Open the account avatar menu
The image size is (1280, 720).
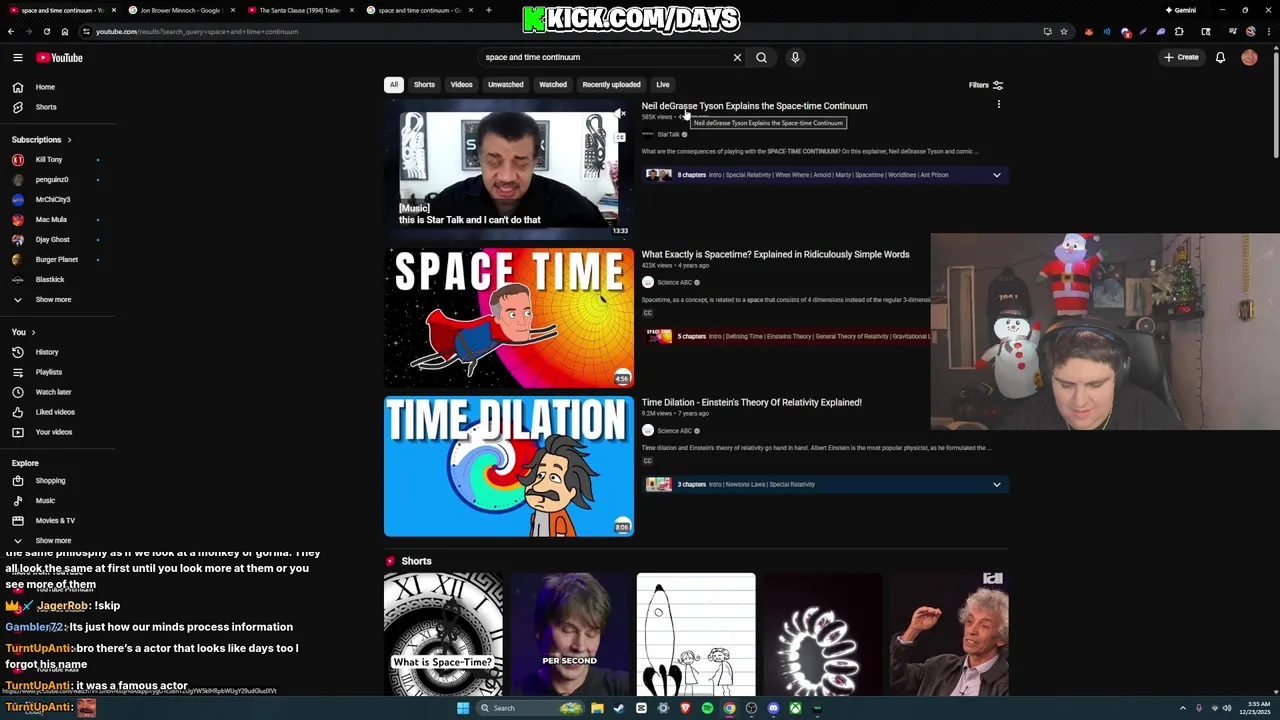[1249, 57]
